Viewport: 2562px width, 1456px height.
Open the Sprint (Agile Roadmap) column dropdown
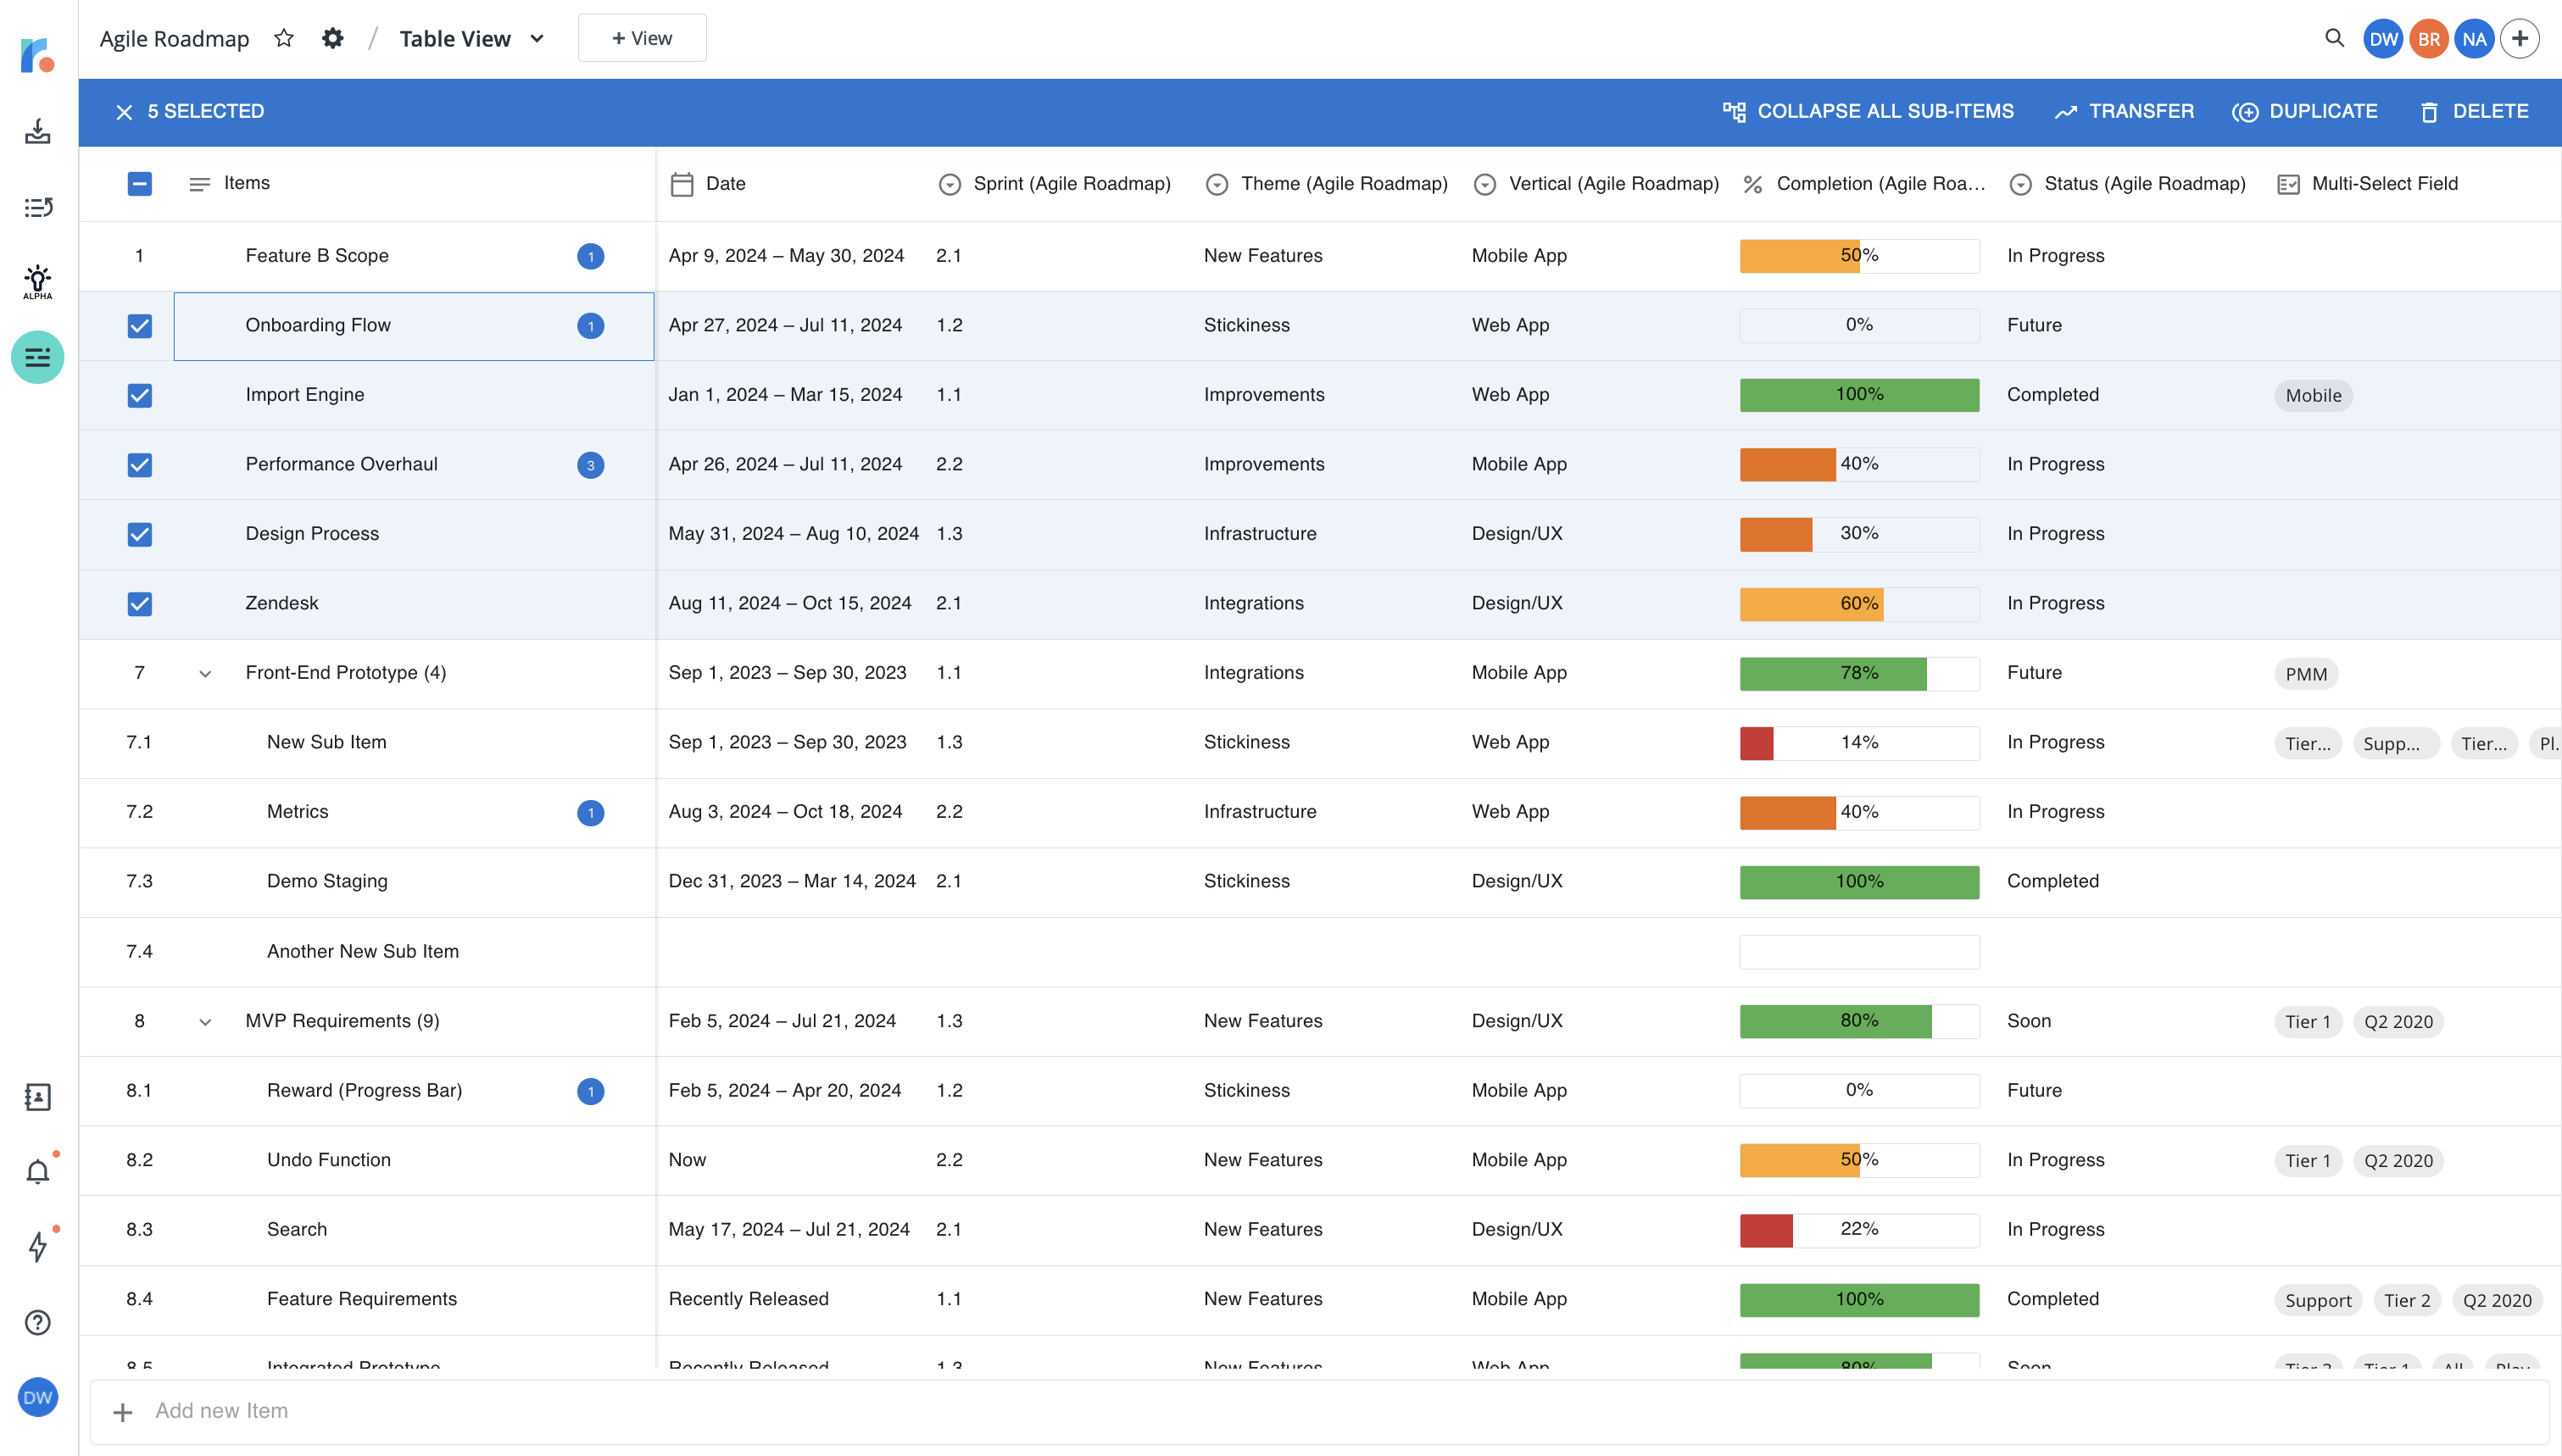point(950,184)
